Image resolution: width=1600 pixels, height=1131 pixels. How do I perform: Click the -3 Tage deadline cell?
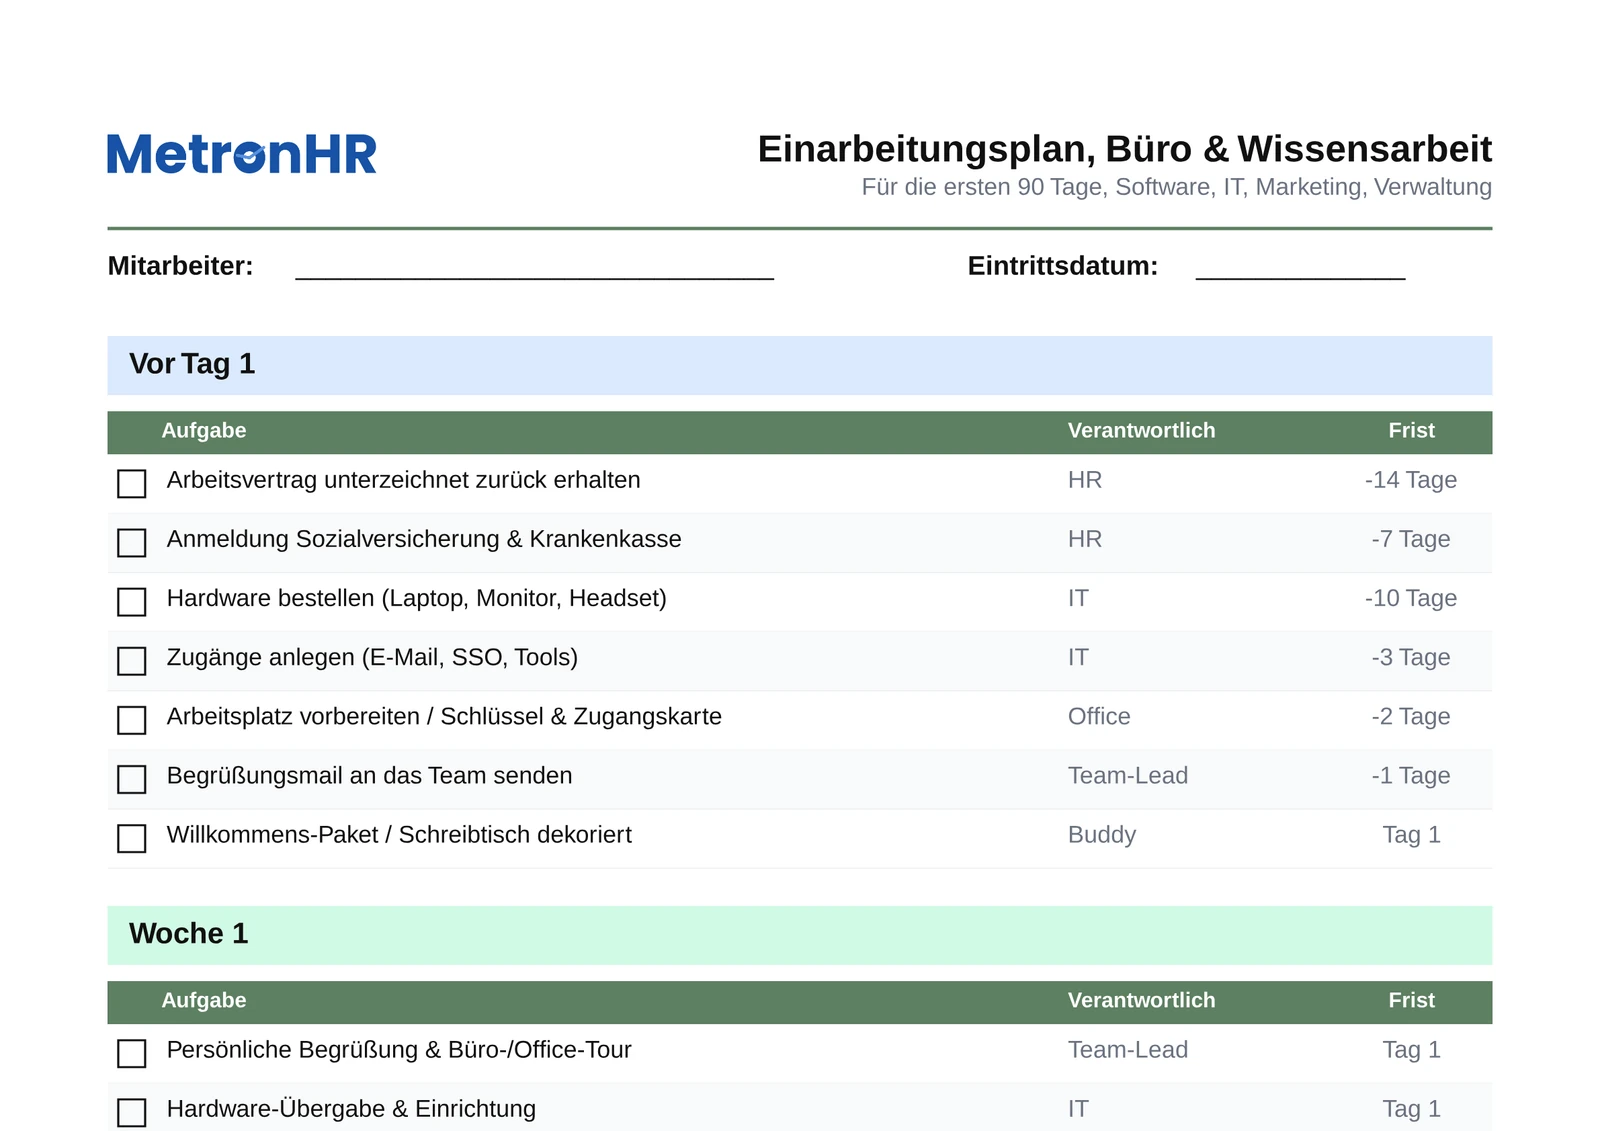point(1411,657)
